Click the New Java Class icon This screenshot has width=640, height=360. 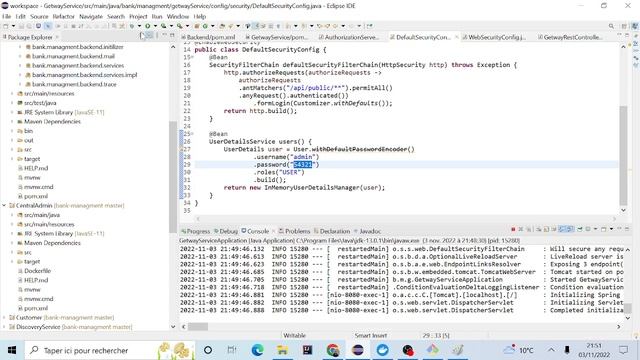click(x=205, y=26)
